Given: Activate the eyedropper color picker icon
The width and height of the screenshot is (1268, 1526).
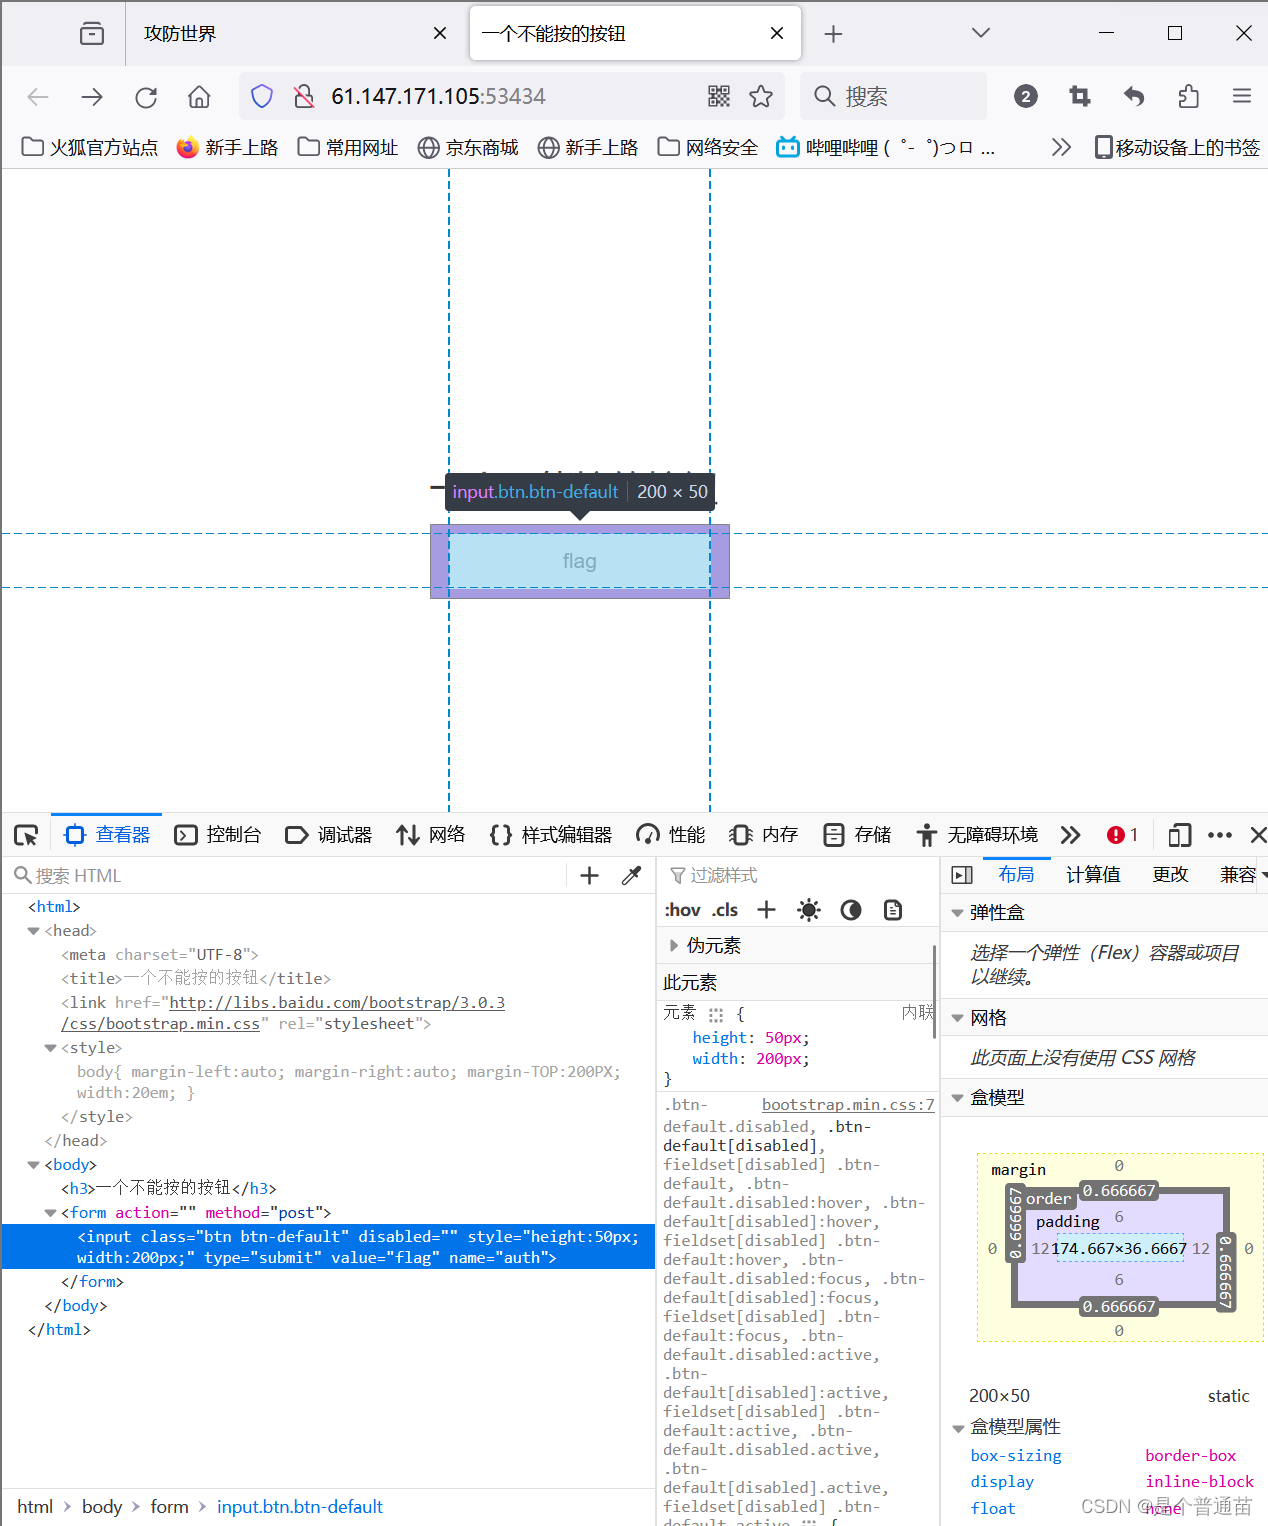Looking at the screenshot, I should pos(631,875).
